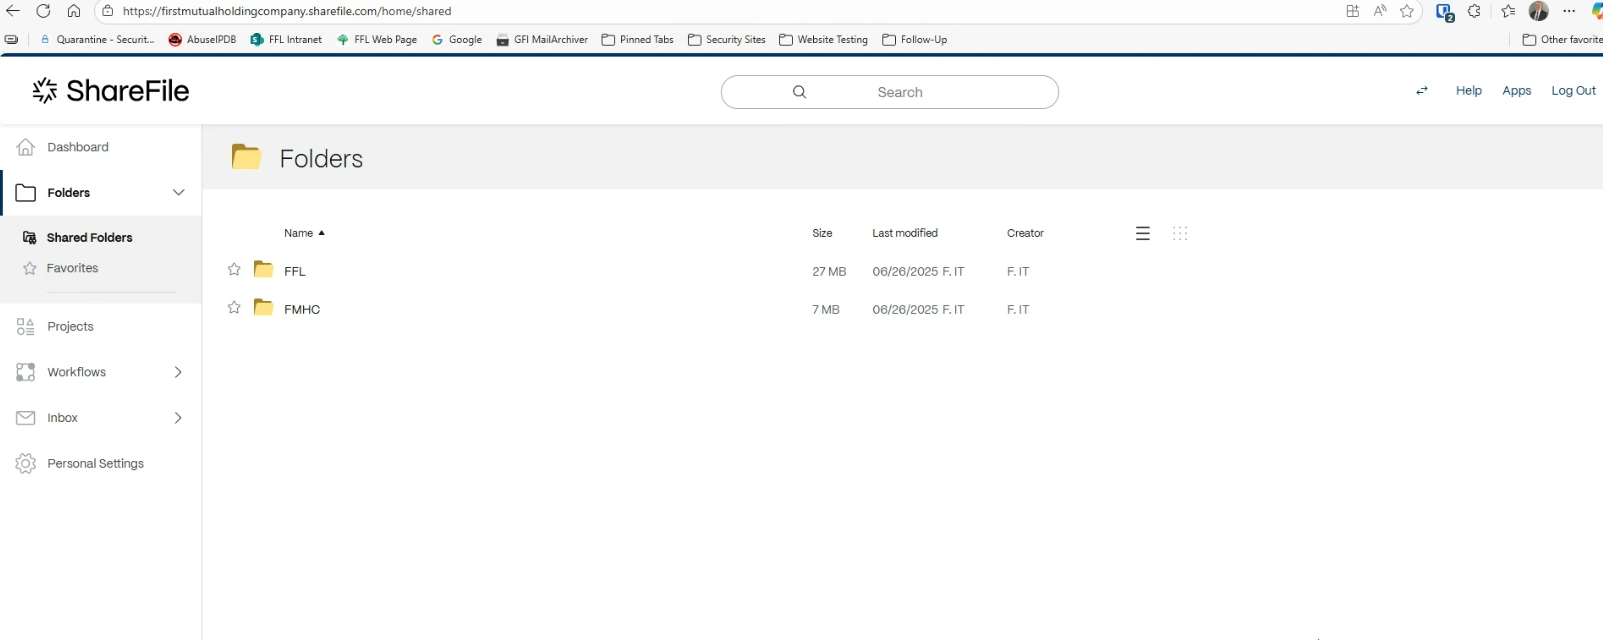Viewport: 1603px width, 640px height.
Task: Click the address bar URL
Action: [287, 11]
